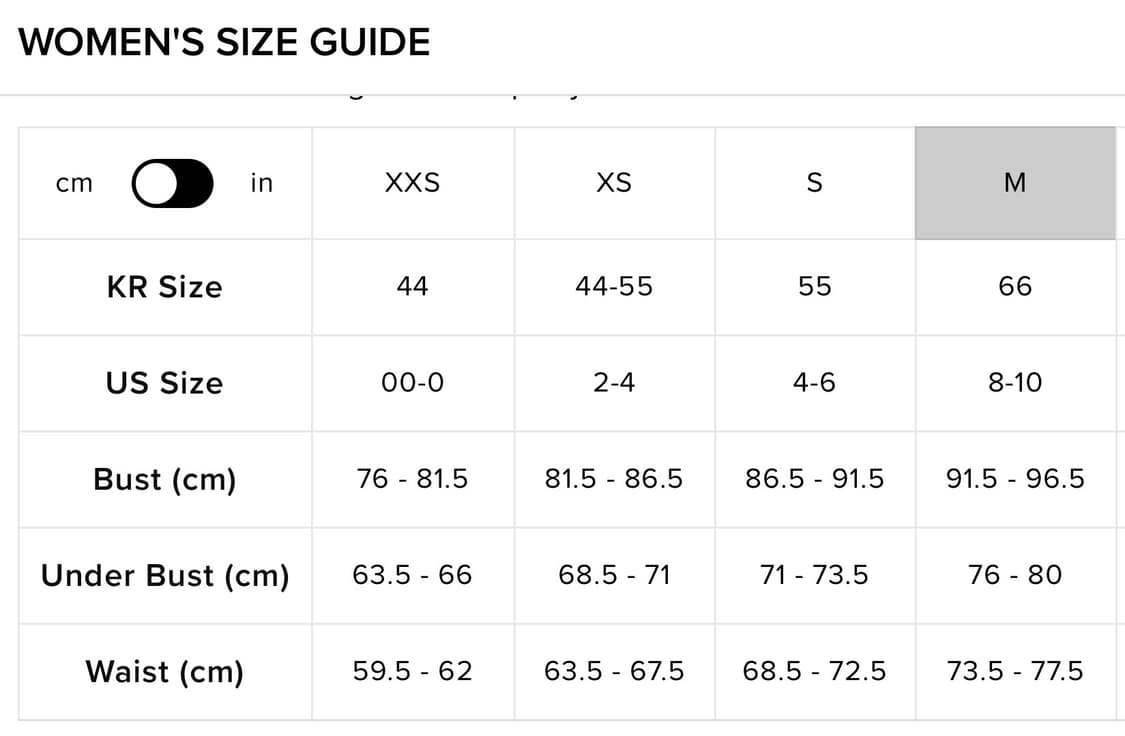
Task: Click the M KR size 66 cell
Action: (x=1015, y=287)
